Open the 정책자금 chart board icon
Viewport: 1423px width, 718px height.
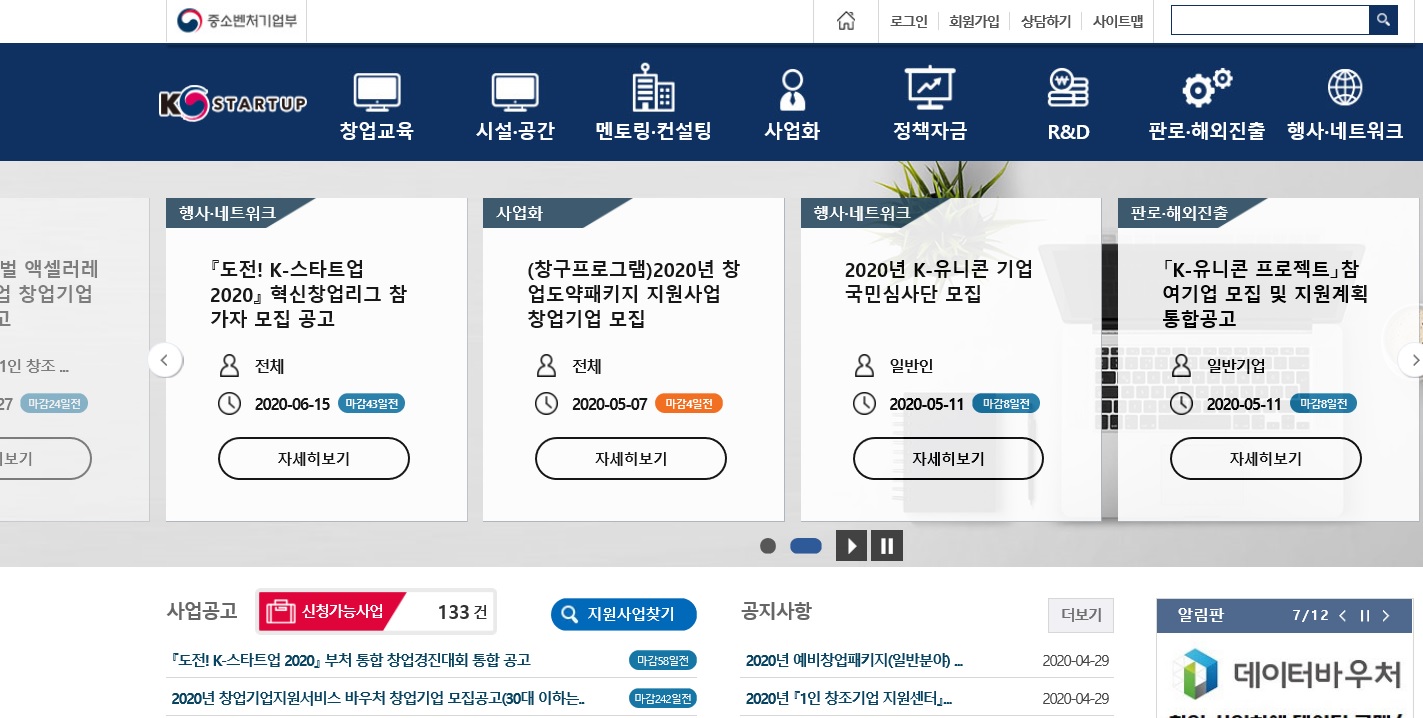pos(930,87)
